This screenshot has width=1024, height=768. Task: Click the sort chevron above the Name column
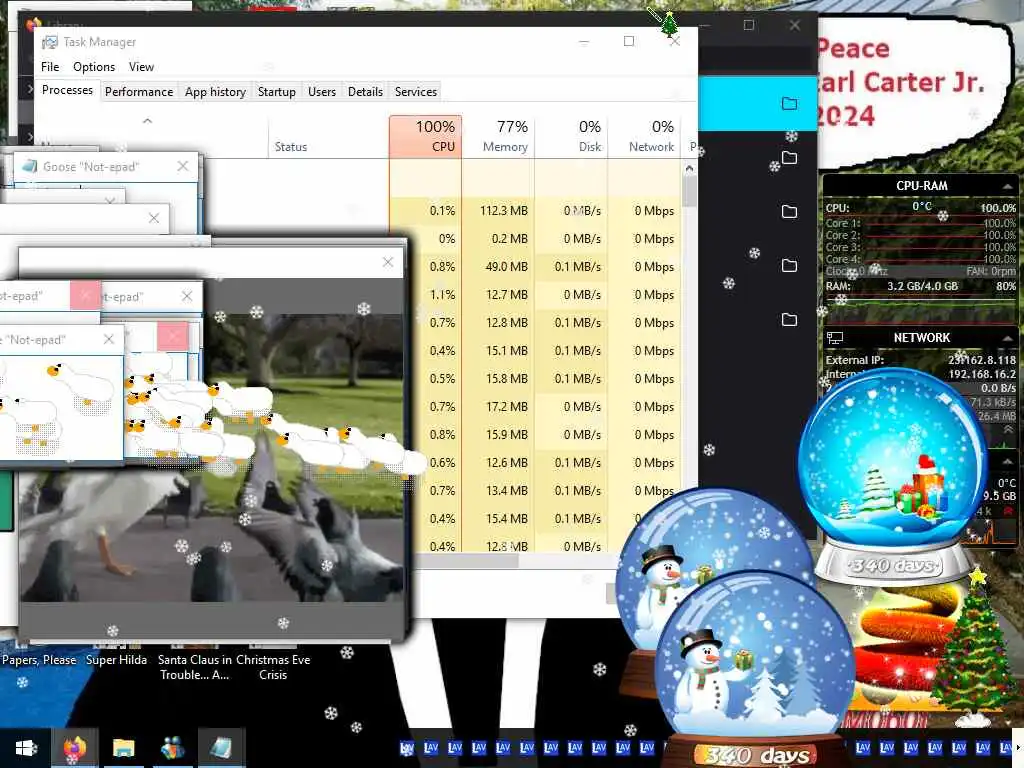click(148, 121)
